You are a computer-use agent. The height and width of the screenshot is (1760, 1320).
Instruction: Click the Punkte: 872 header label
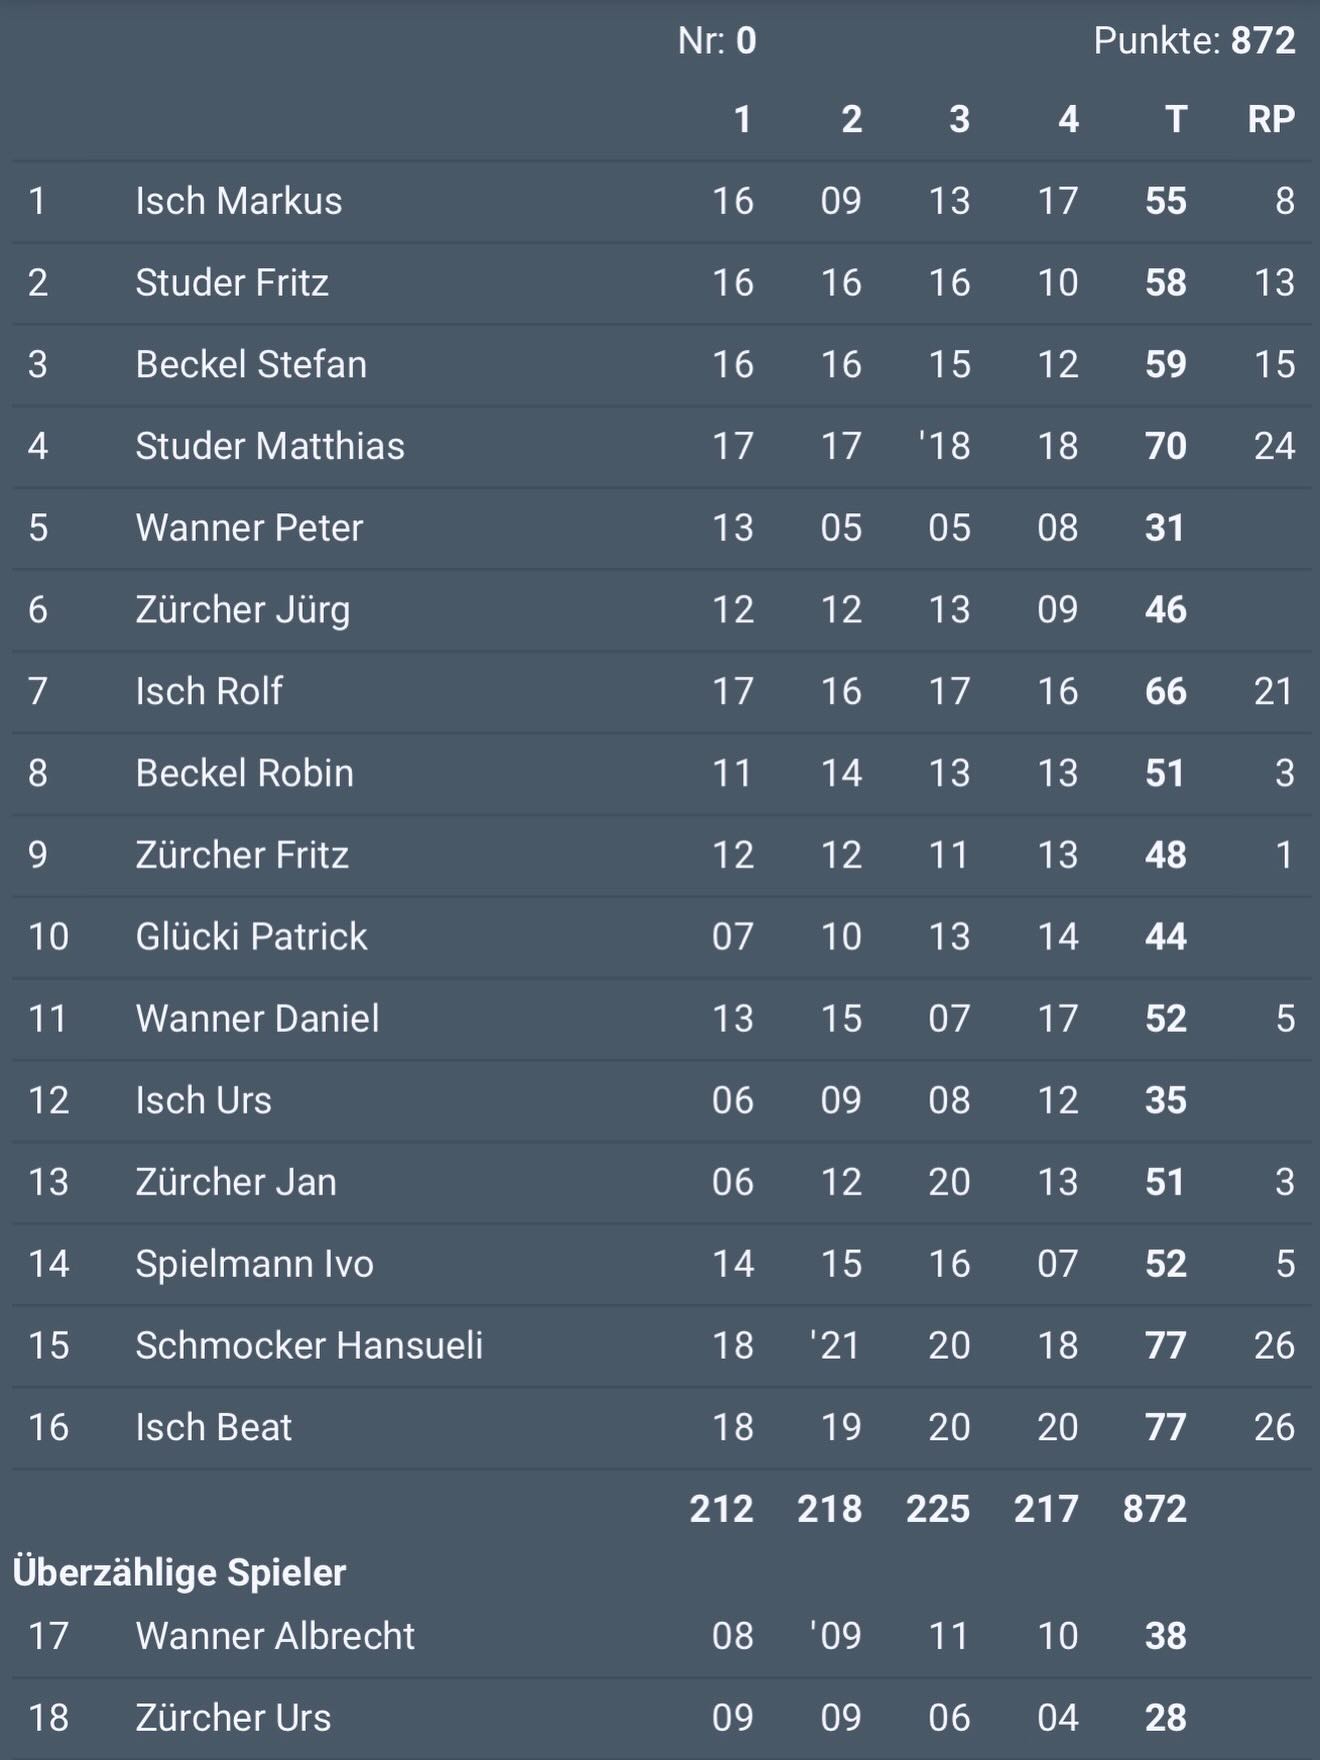[x=1194, y=41]
